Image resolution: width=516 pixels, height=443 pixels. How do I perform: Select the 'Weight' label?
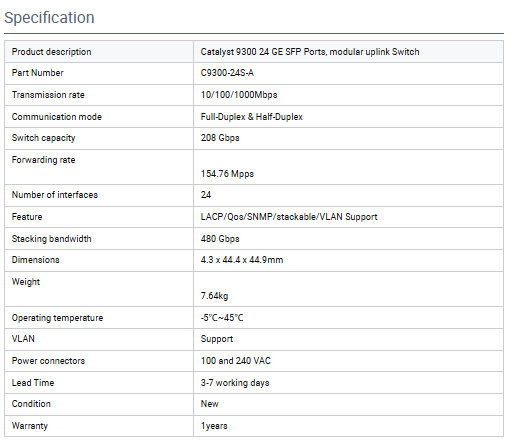pyautogui.click(x=26, y=282)
